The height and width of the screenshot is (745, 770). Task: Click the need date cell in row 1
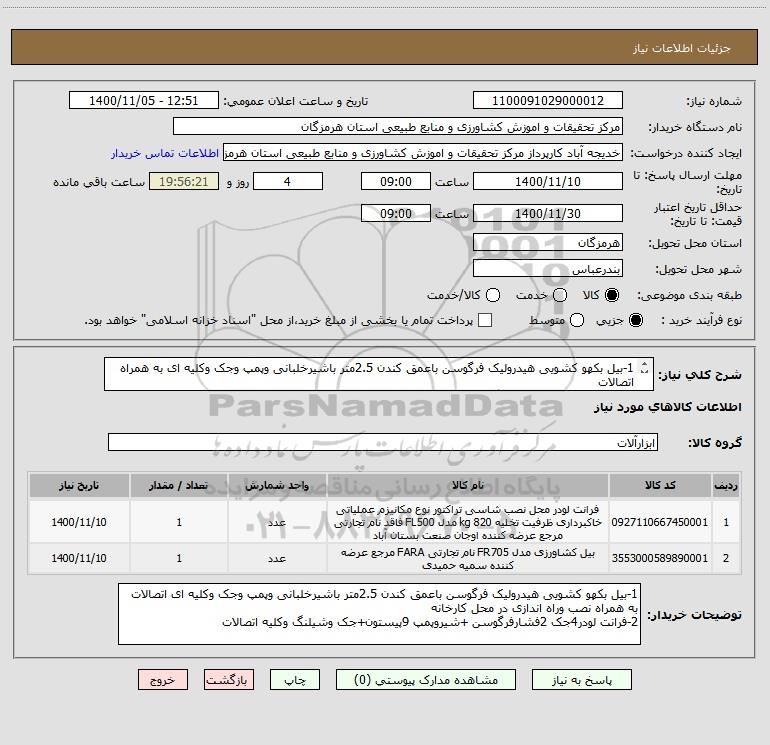79,522
